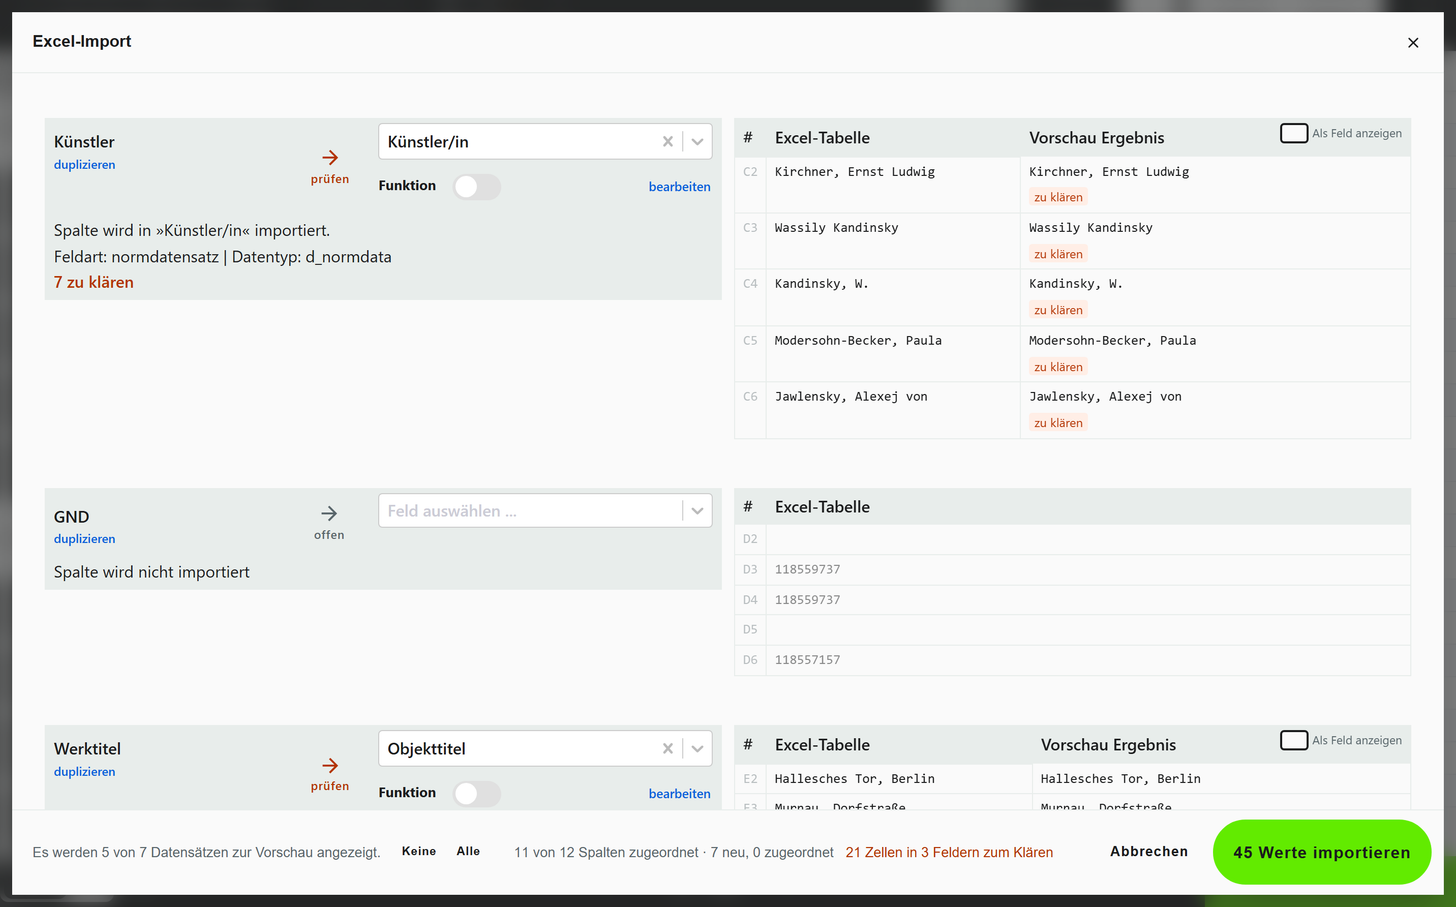1456x907 pixels.
Task: Click preview result Hallesches Tor, Berlin
Action: 1120,779
